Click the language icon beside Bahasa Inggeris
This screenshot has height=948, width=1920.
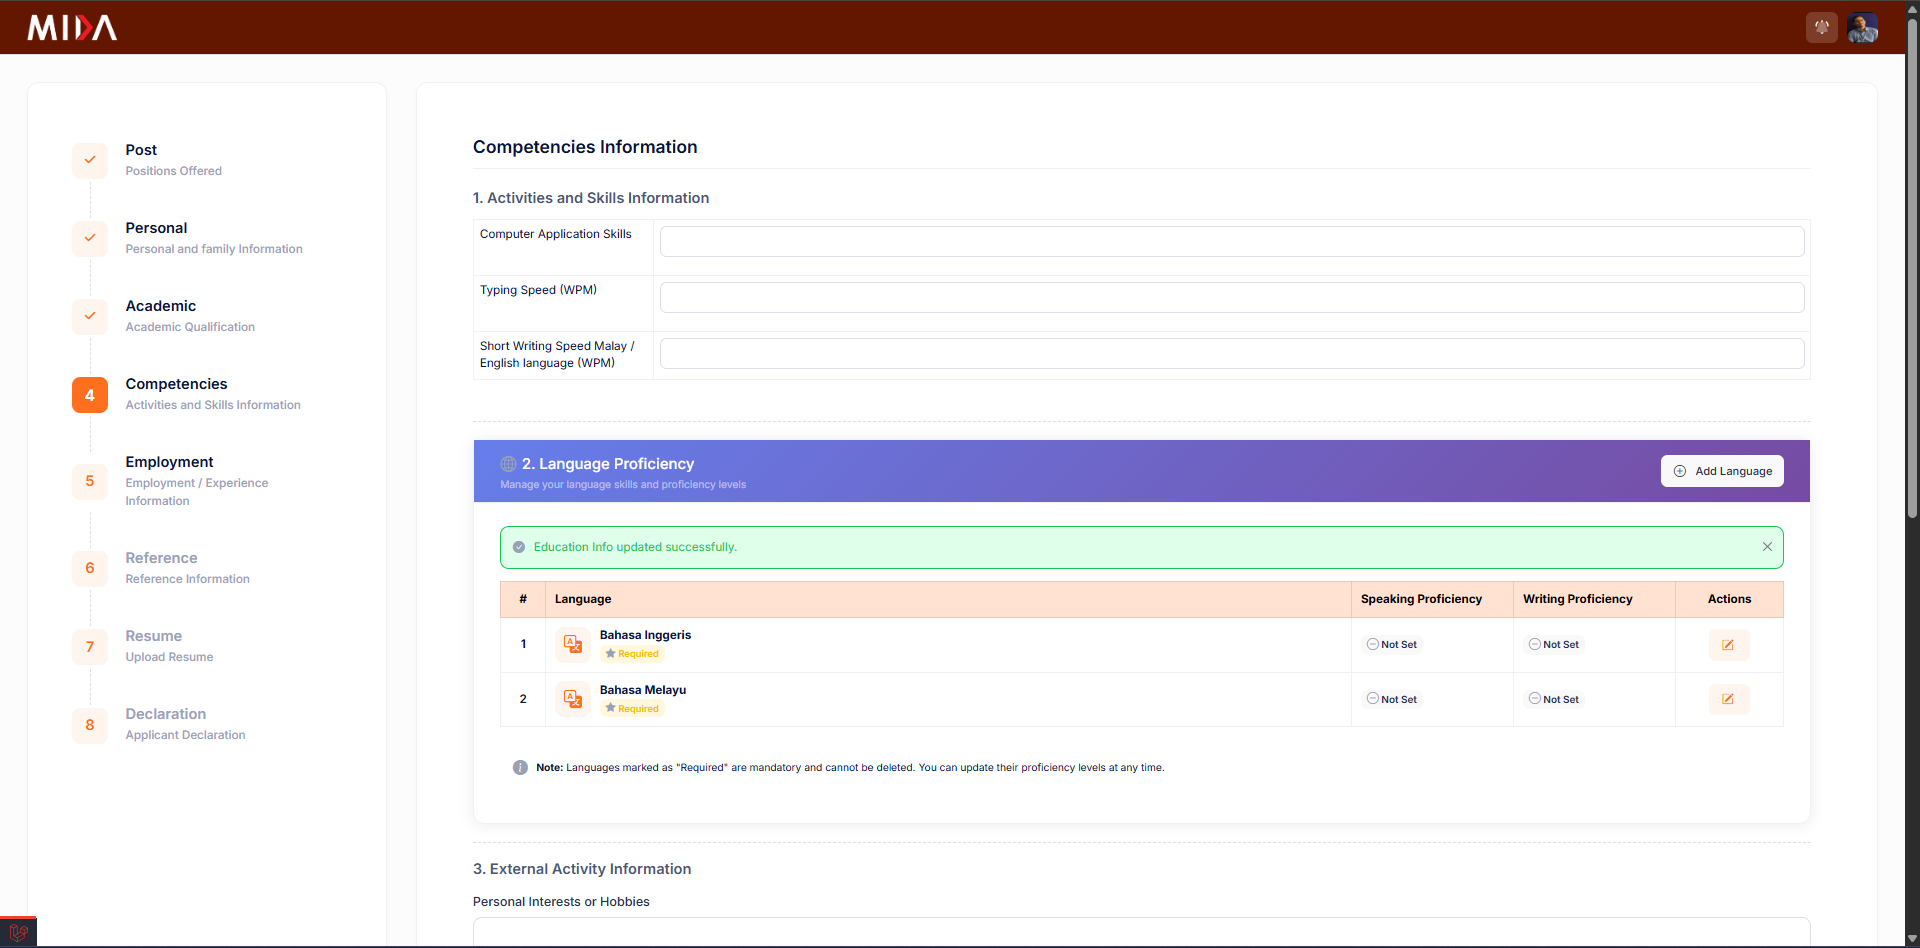[572, 645]
